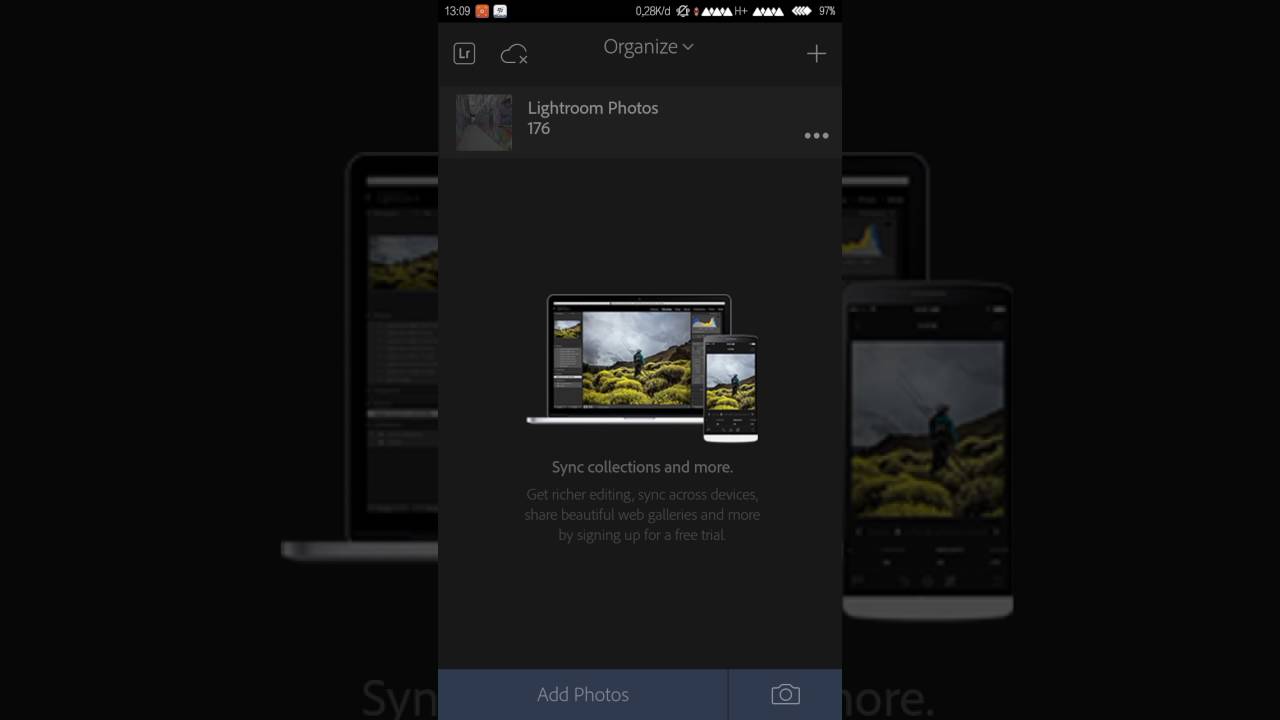1280x720 pixels.
Task: Tap the cloud sync disabled icon
Action: click(514, 54)
